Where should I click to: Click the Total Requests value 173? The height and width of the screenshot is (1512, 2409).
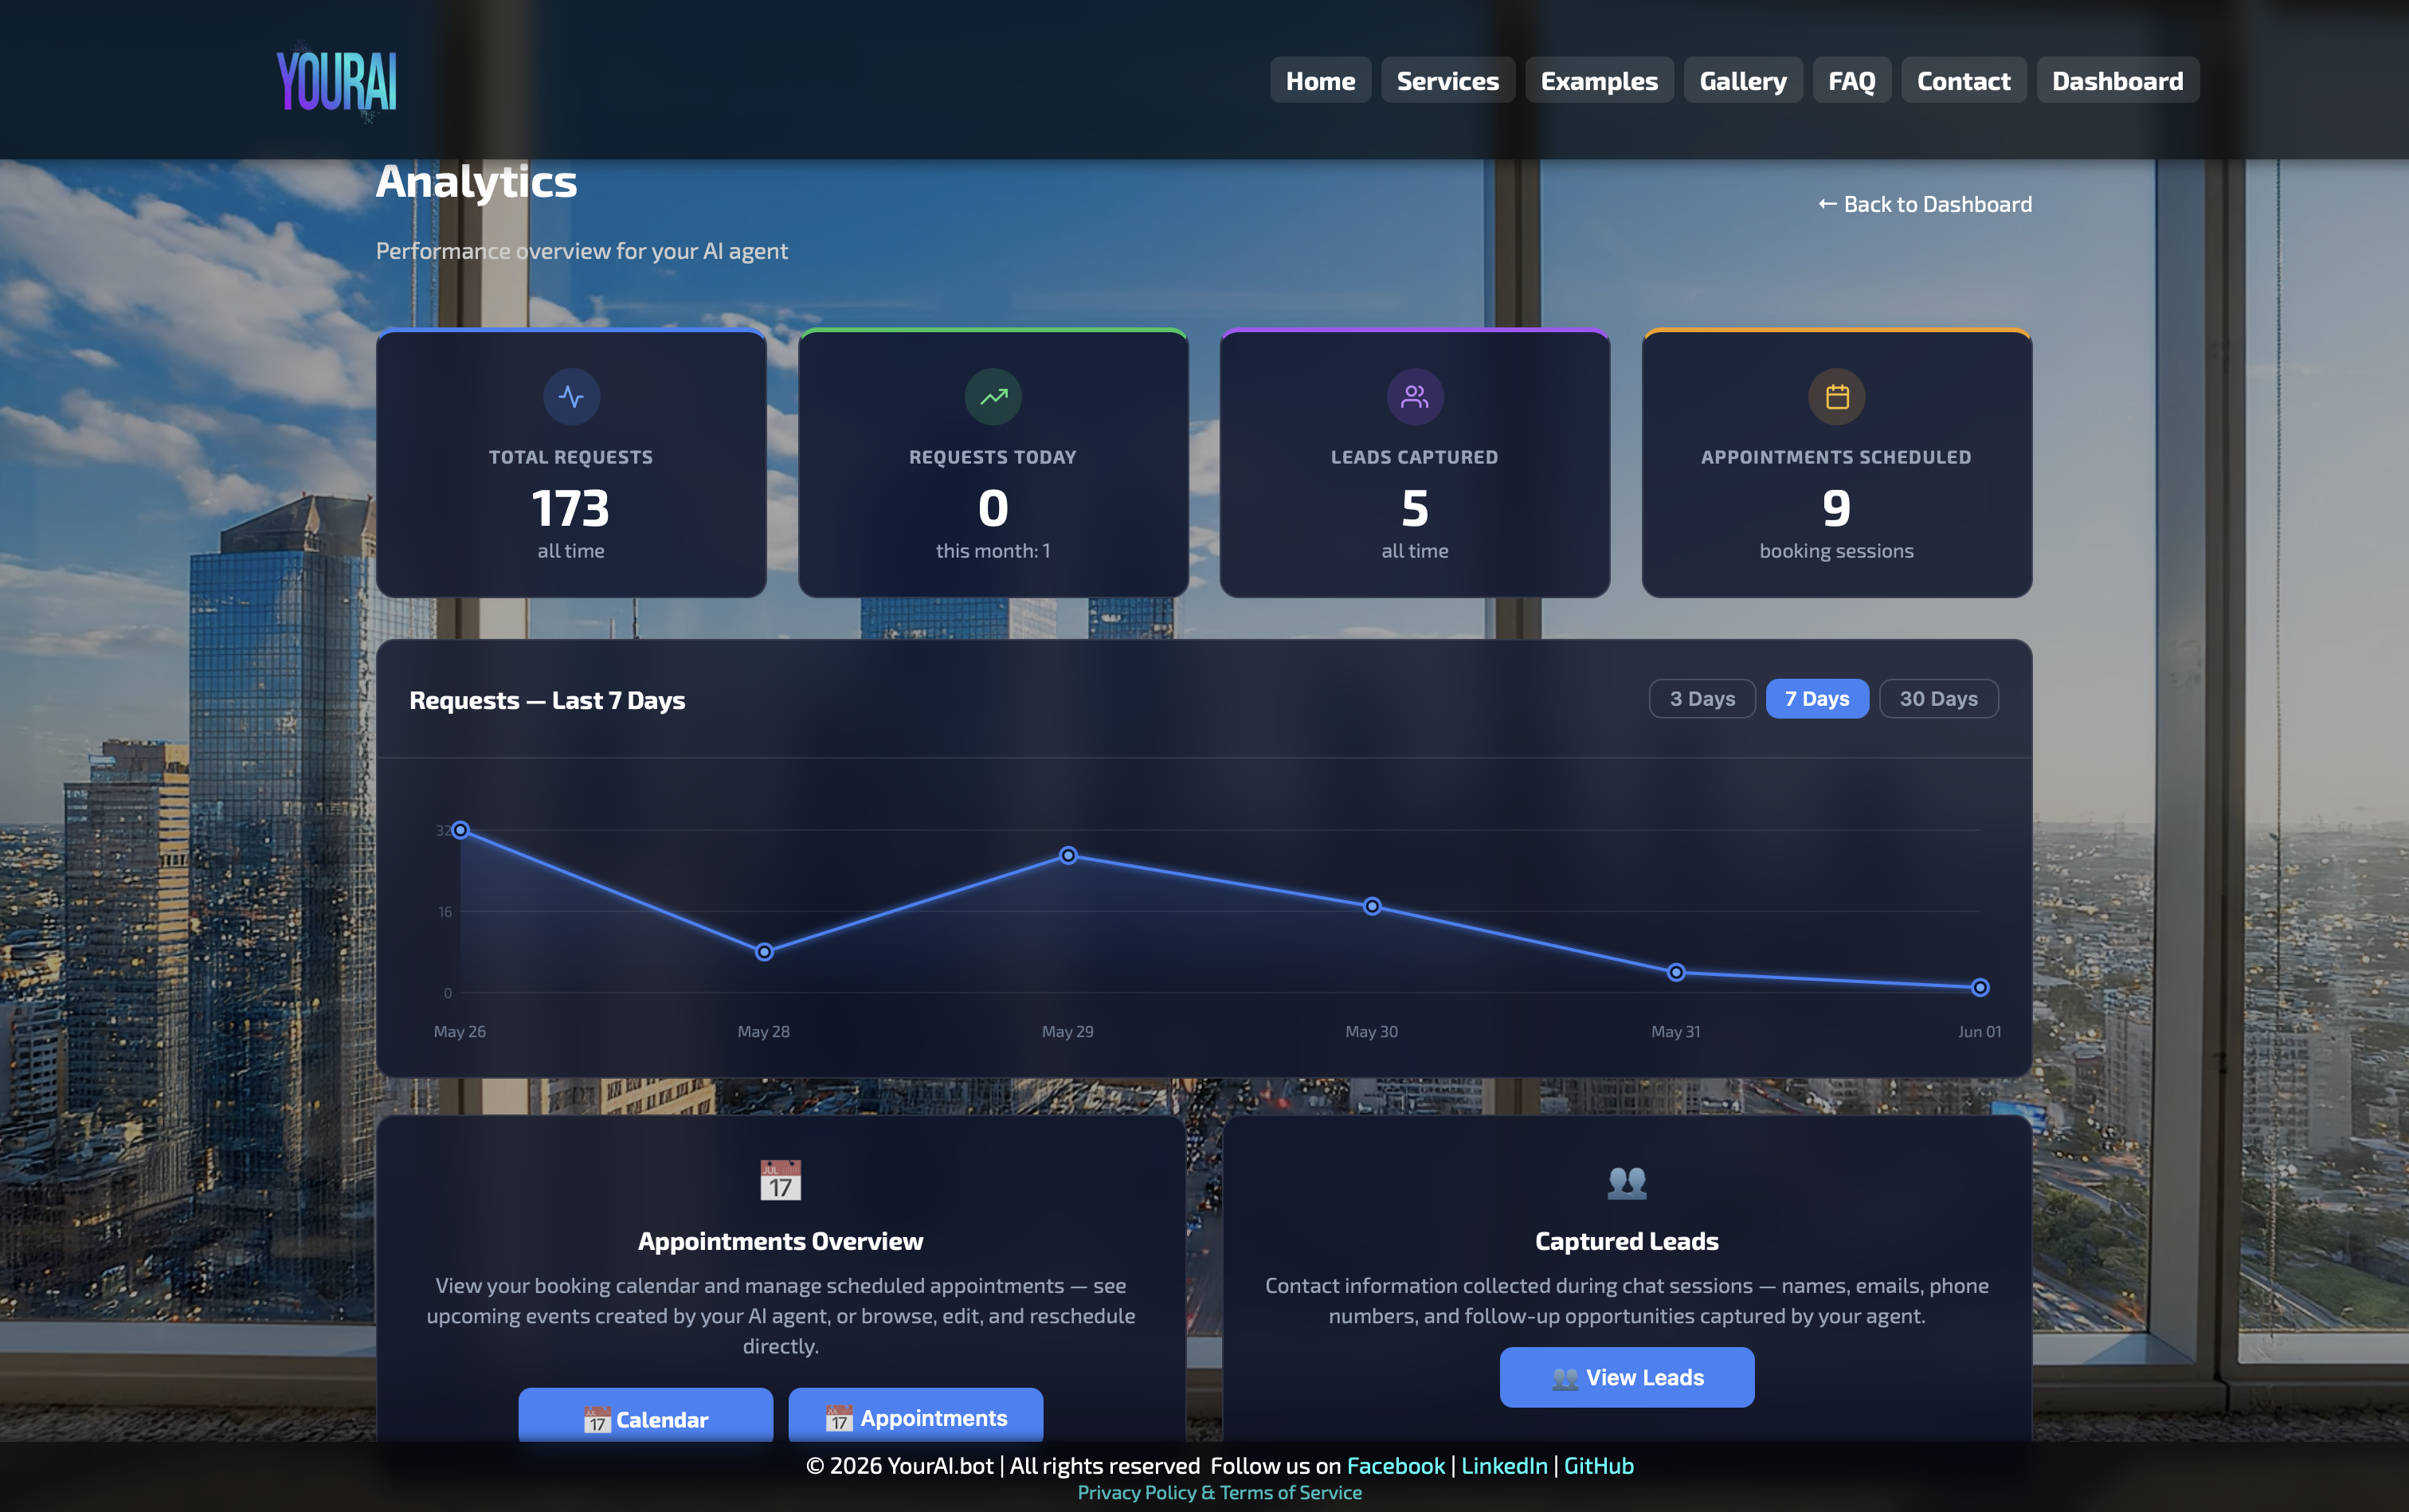click(x=571, y=508)
